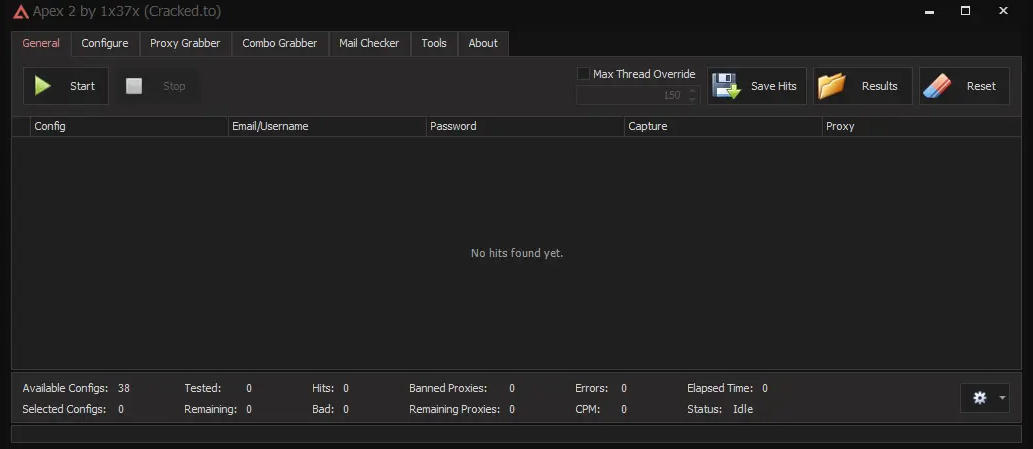
Task: Click the green Start play icon
Action: [x=43, y=86]
